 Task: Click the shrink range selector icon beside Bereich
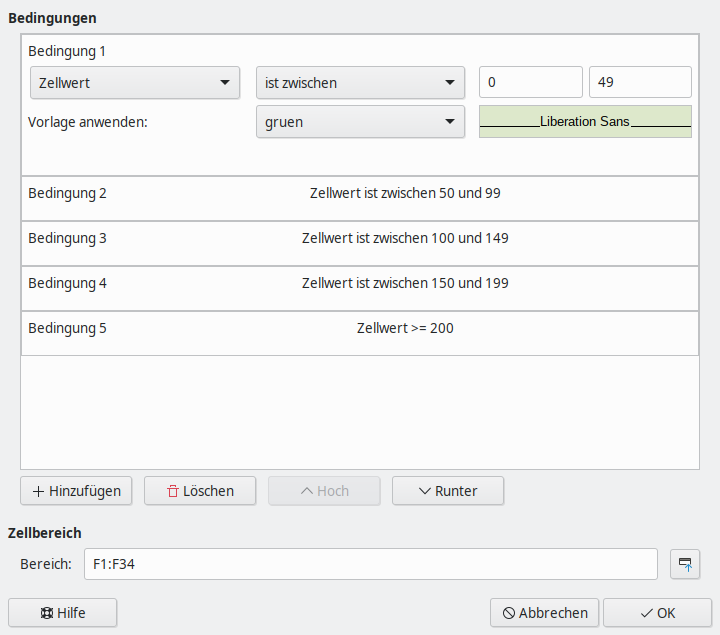tap(685, 564)
